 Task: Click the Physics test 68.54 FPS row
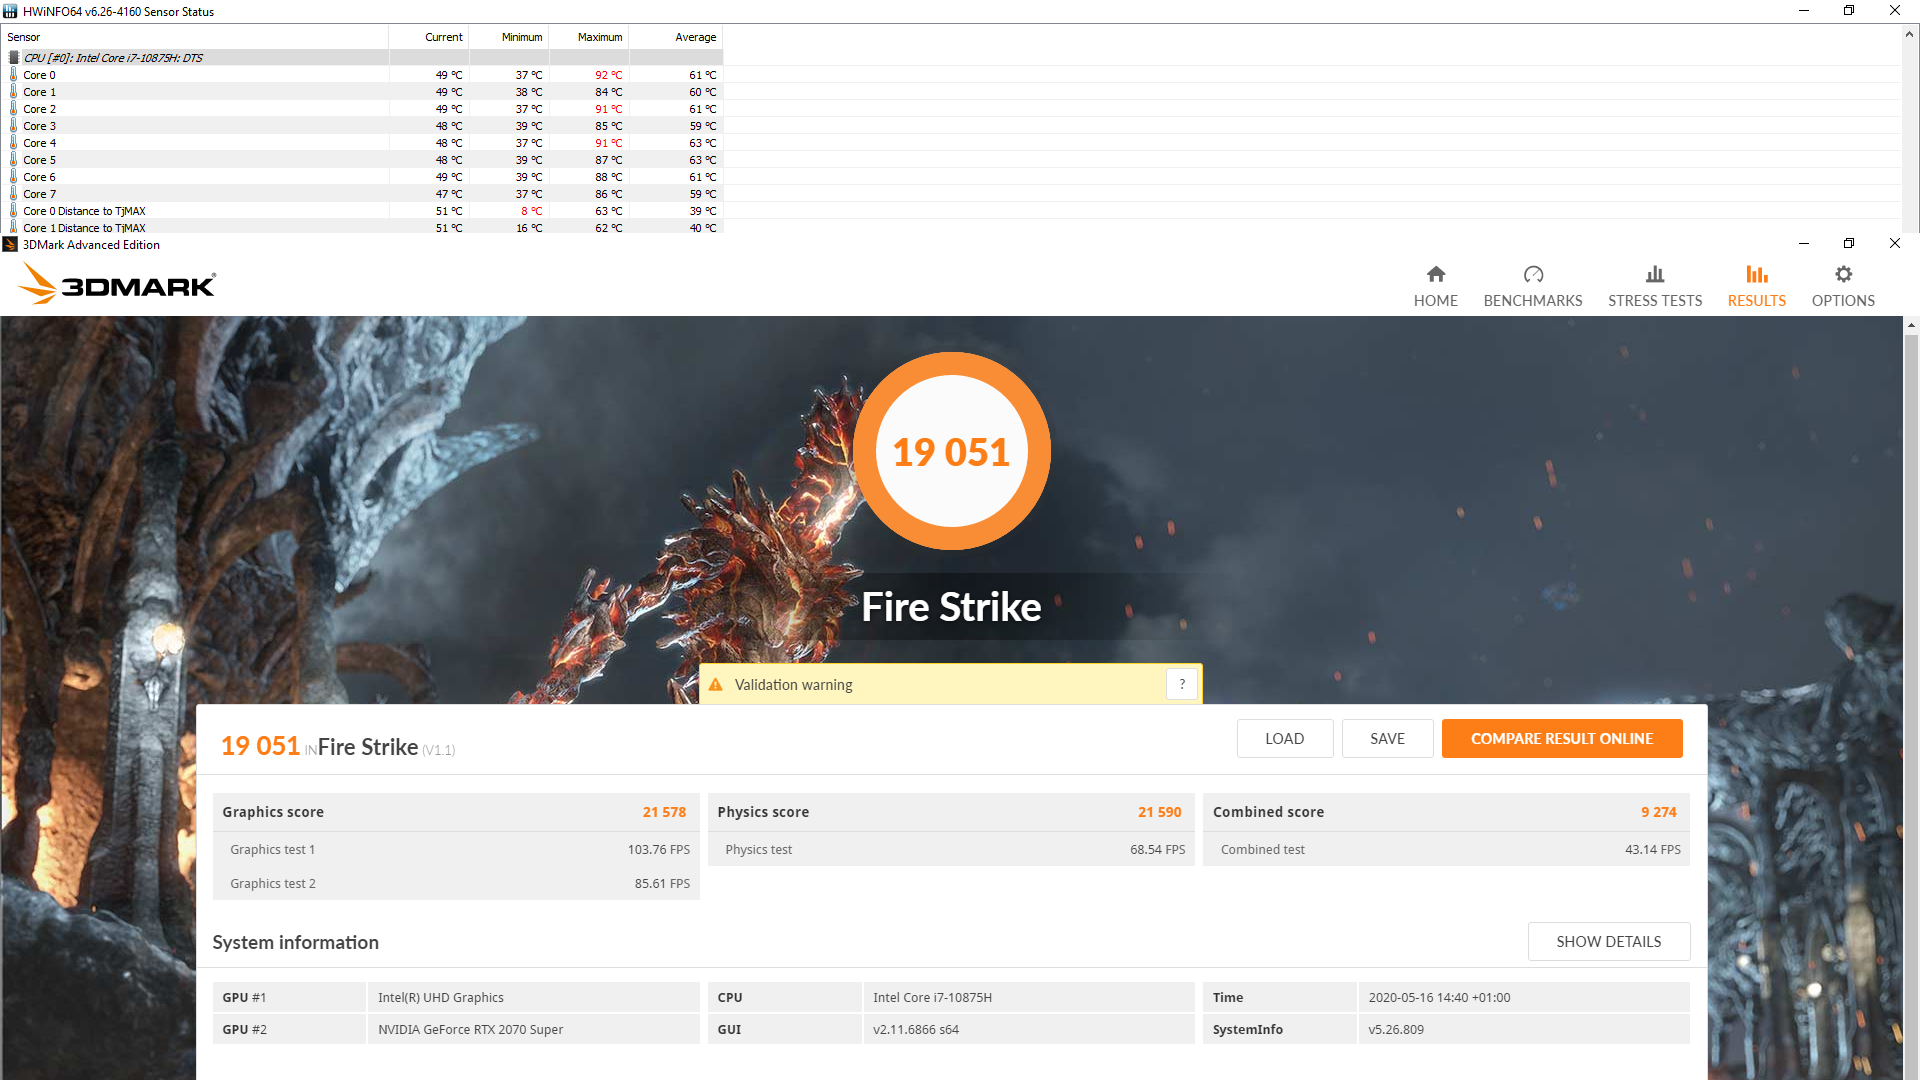(x=951, y=849)
